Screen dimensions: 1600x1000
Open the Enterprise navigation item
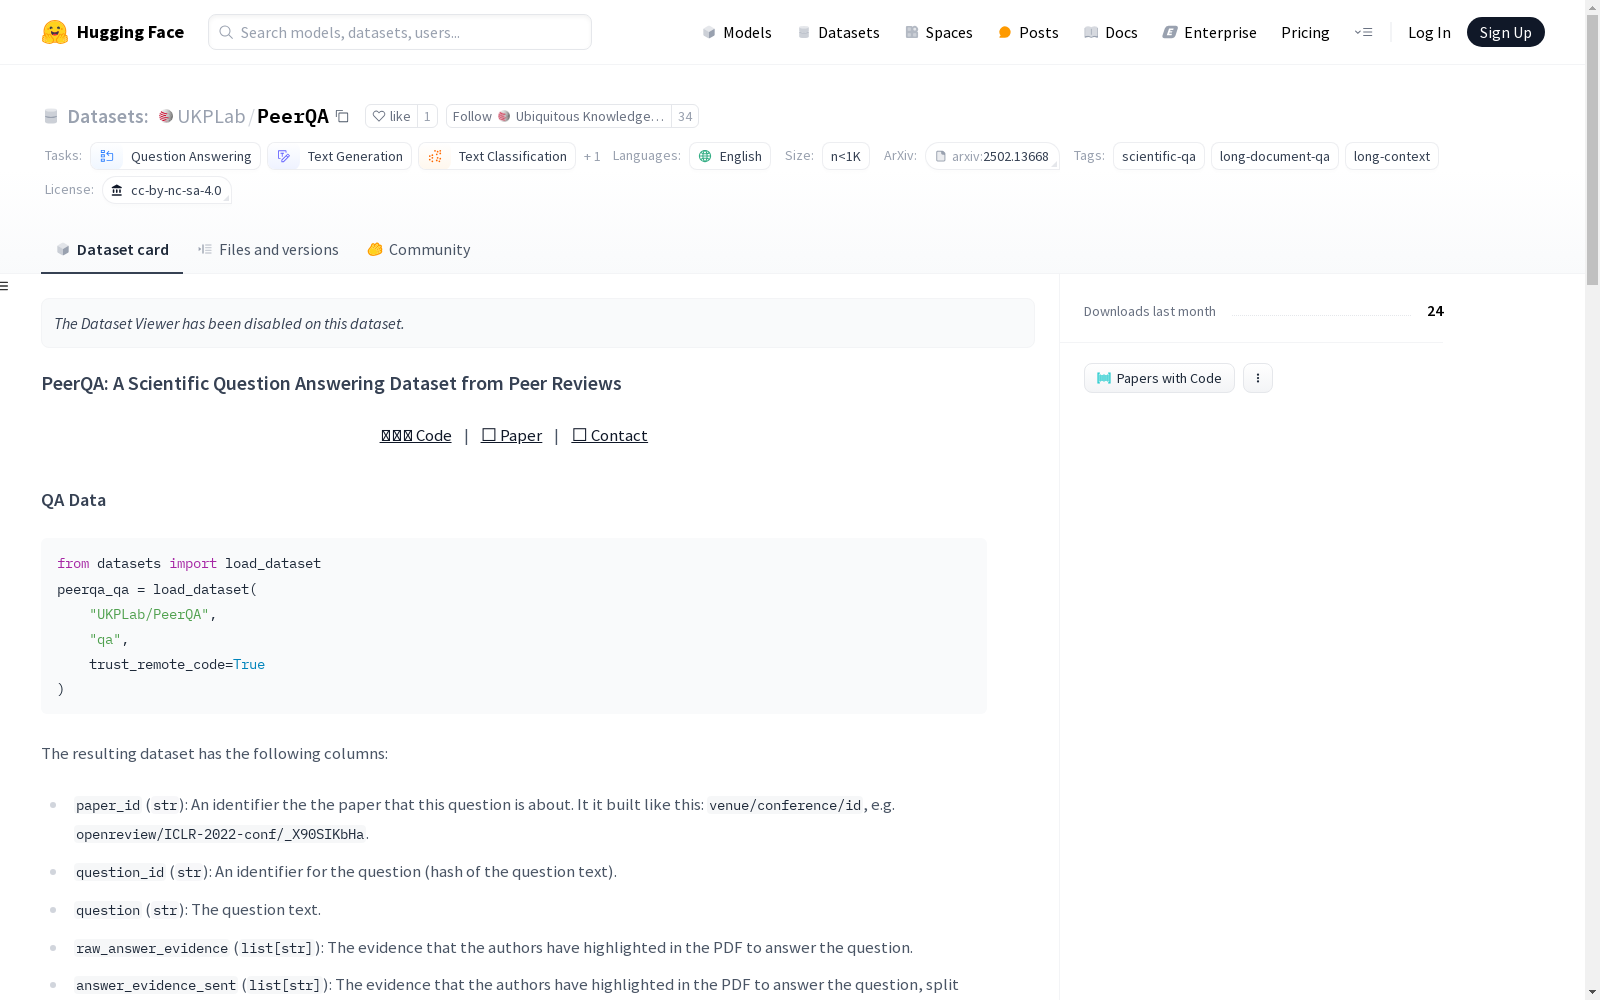pyautogui.click(x=1209, y=32)
